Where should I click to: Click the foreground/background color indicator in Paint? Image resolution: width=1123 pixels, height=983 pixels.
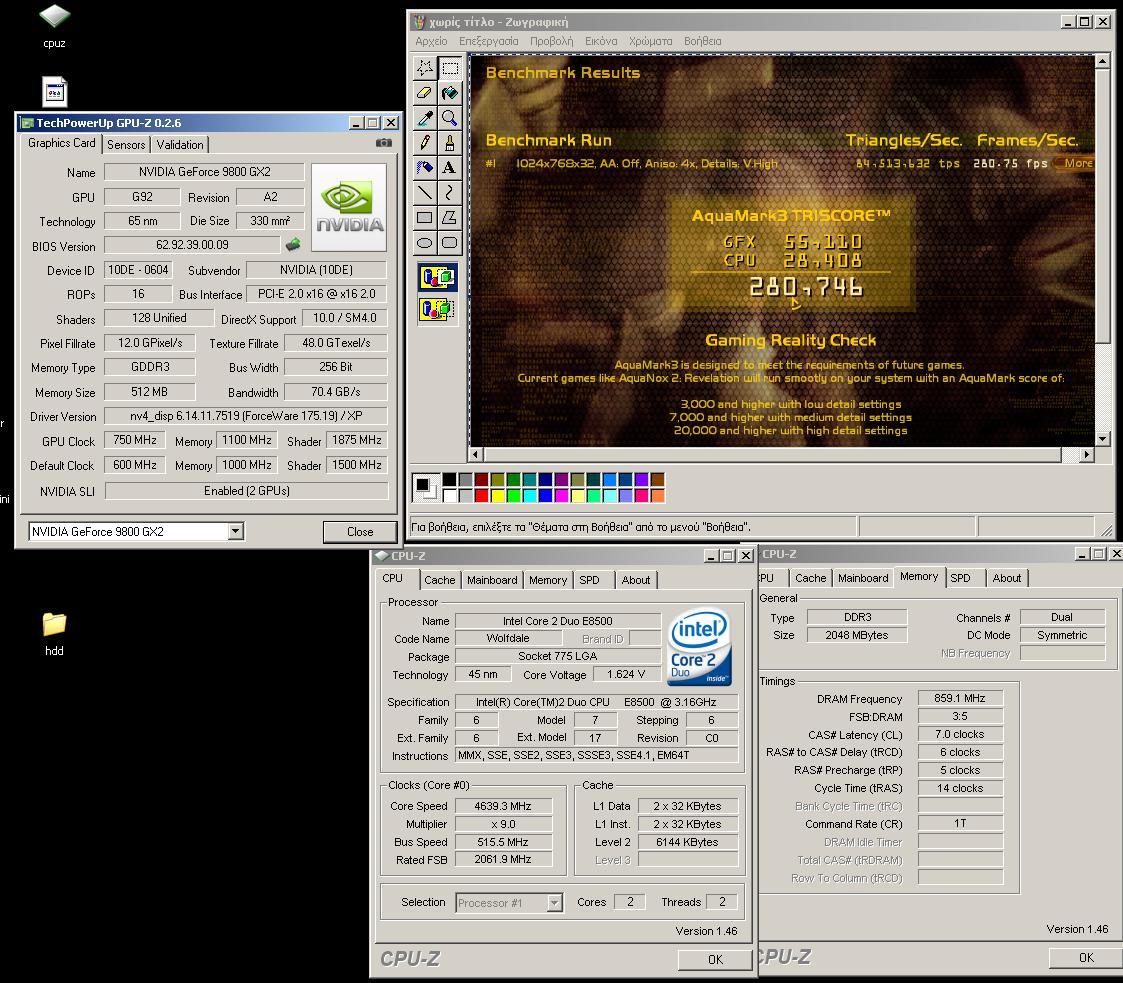[425, 487]
